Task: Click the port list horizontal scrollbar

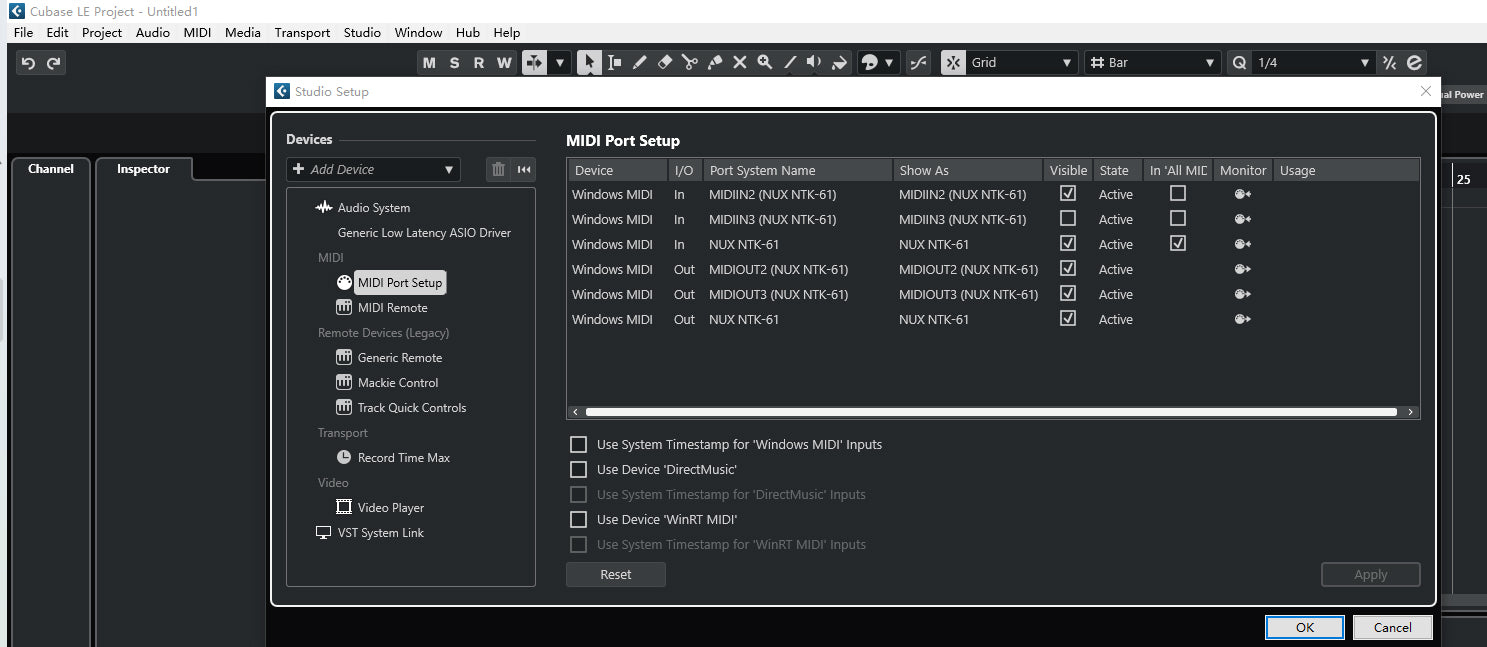Action: 990,412
